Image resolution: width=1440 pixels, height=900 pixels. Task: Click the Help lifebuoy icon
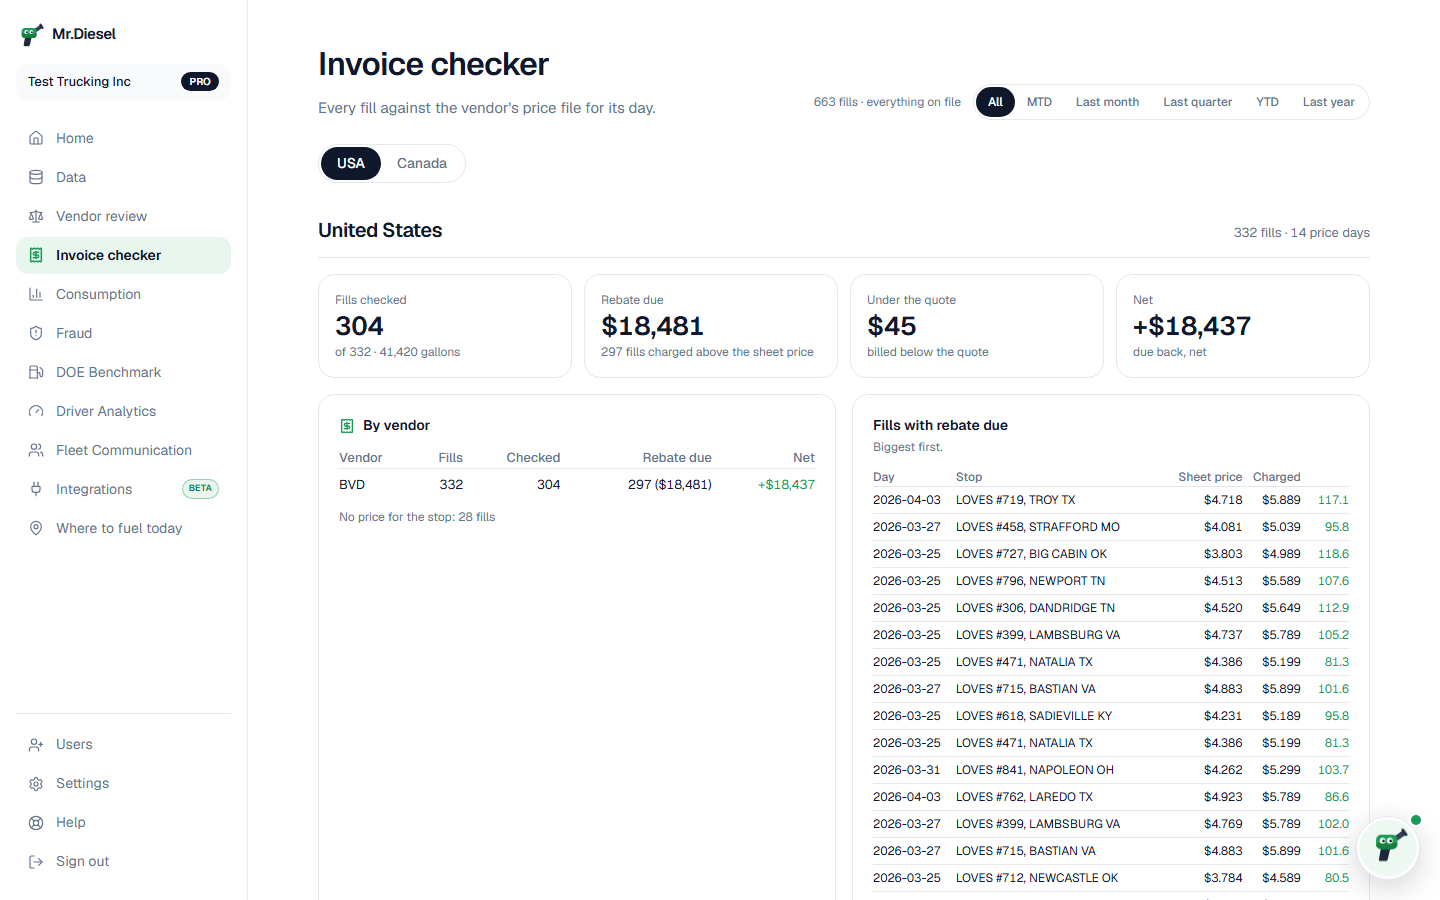coord(36,822)
